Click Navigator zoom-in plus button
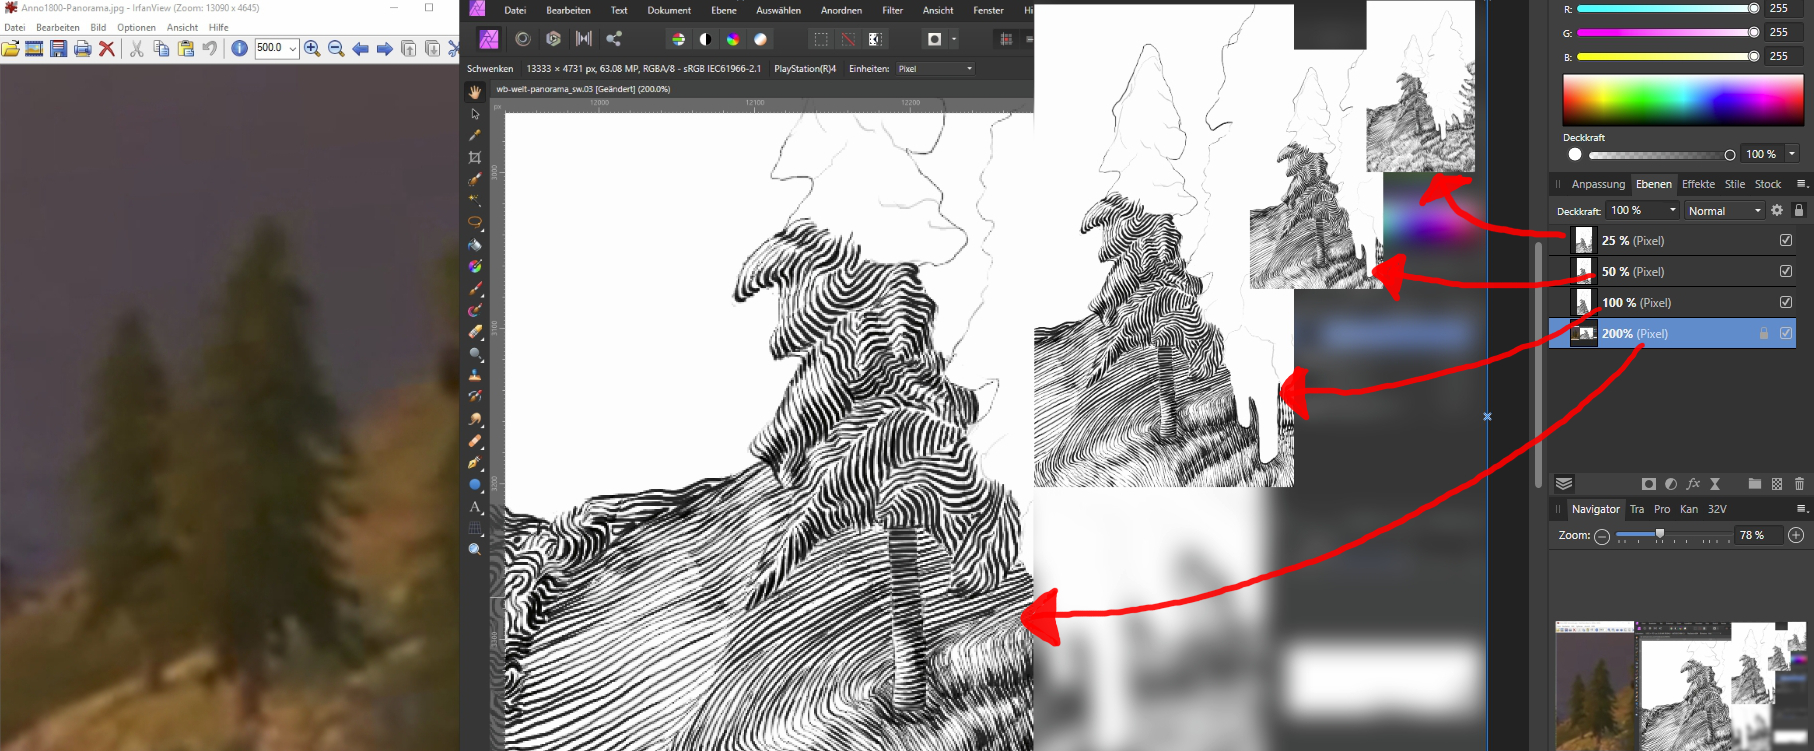 (x=1796, y=535)
